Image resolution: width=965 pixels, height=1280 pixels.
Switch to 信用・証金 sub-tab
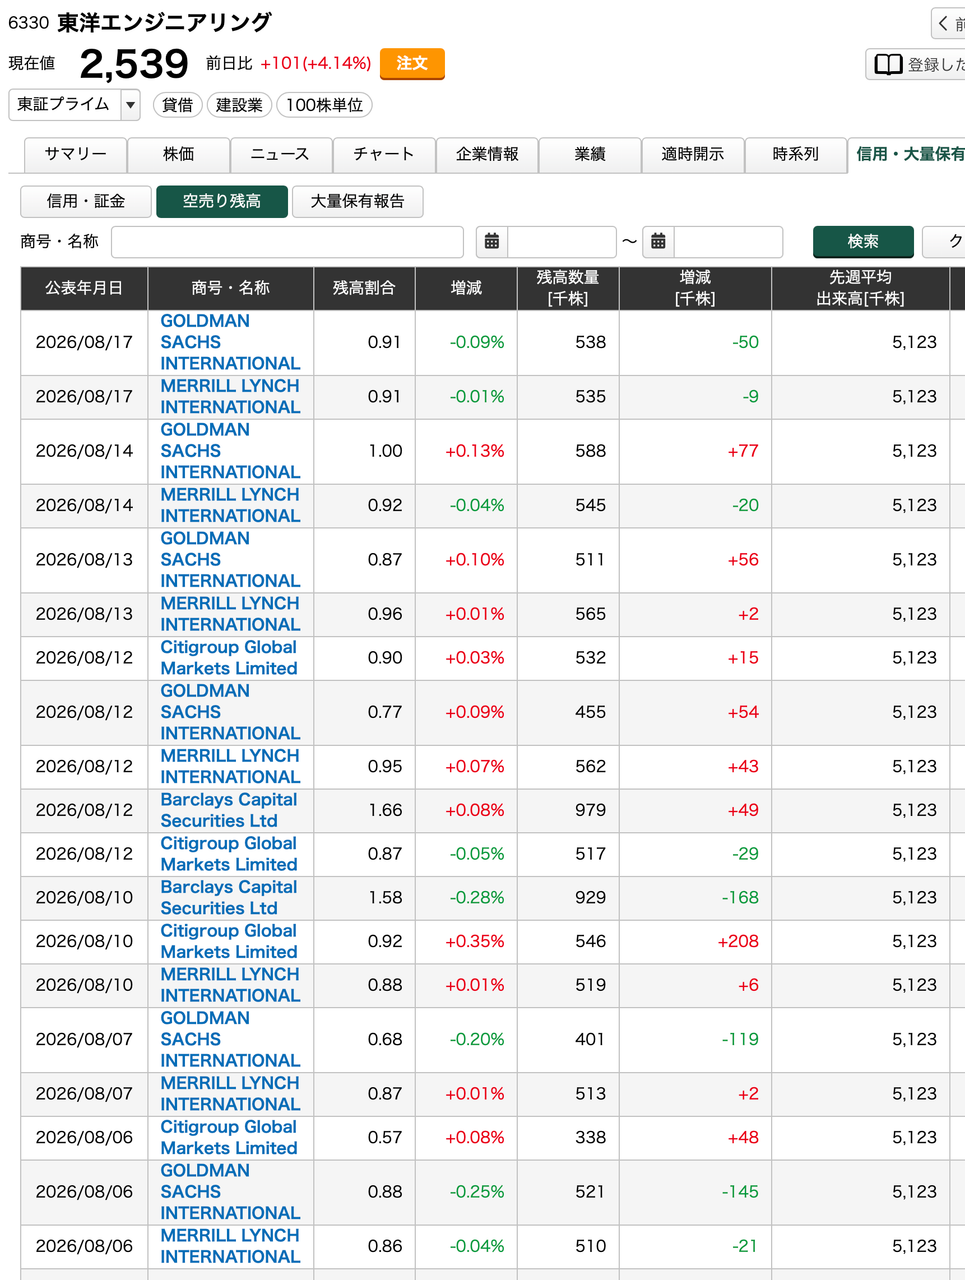[x=86, y=201]
